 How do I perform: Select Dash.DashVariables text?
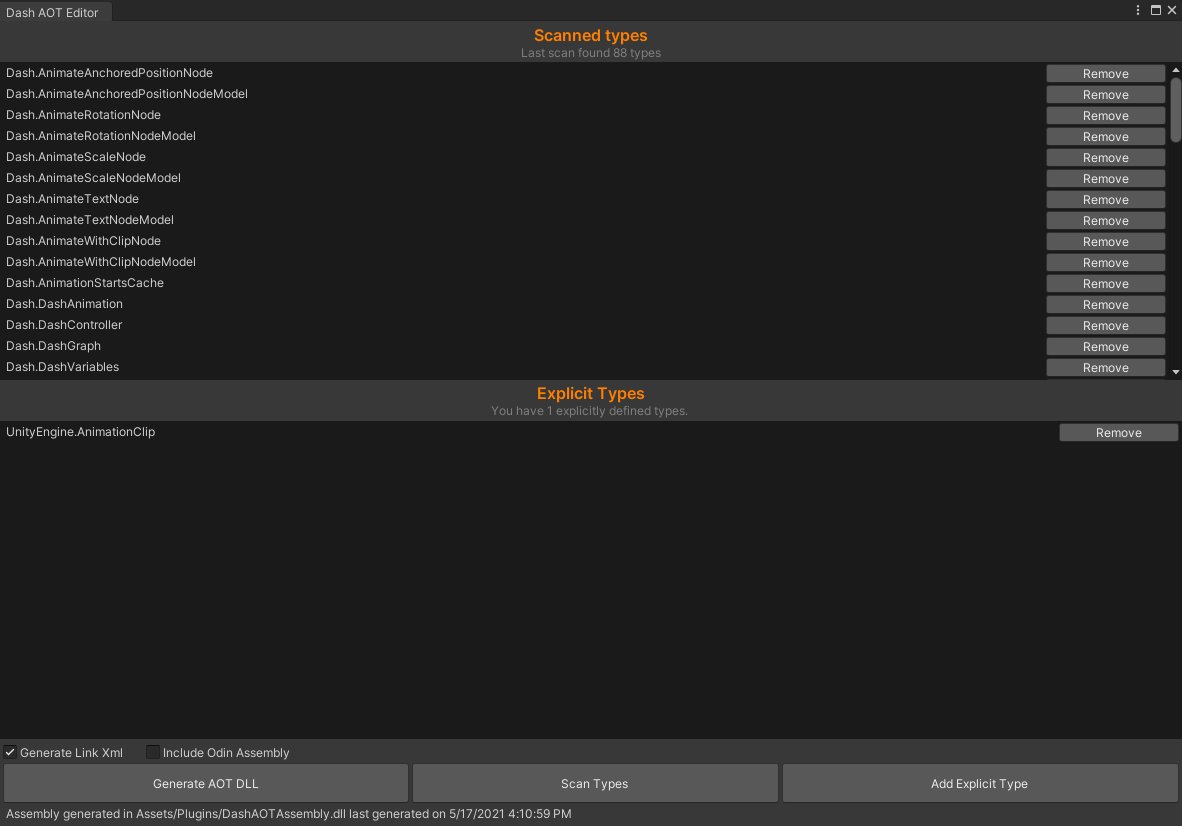point(63,367)
